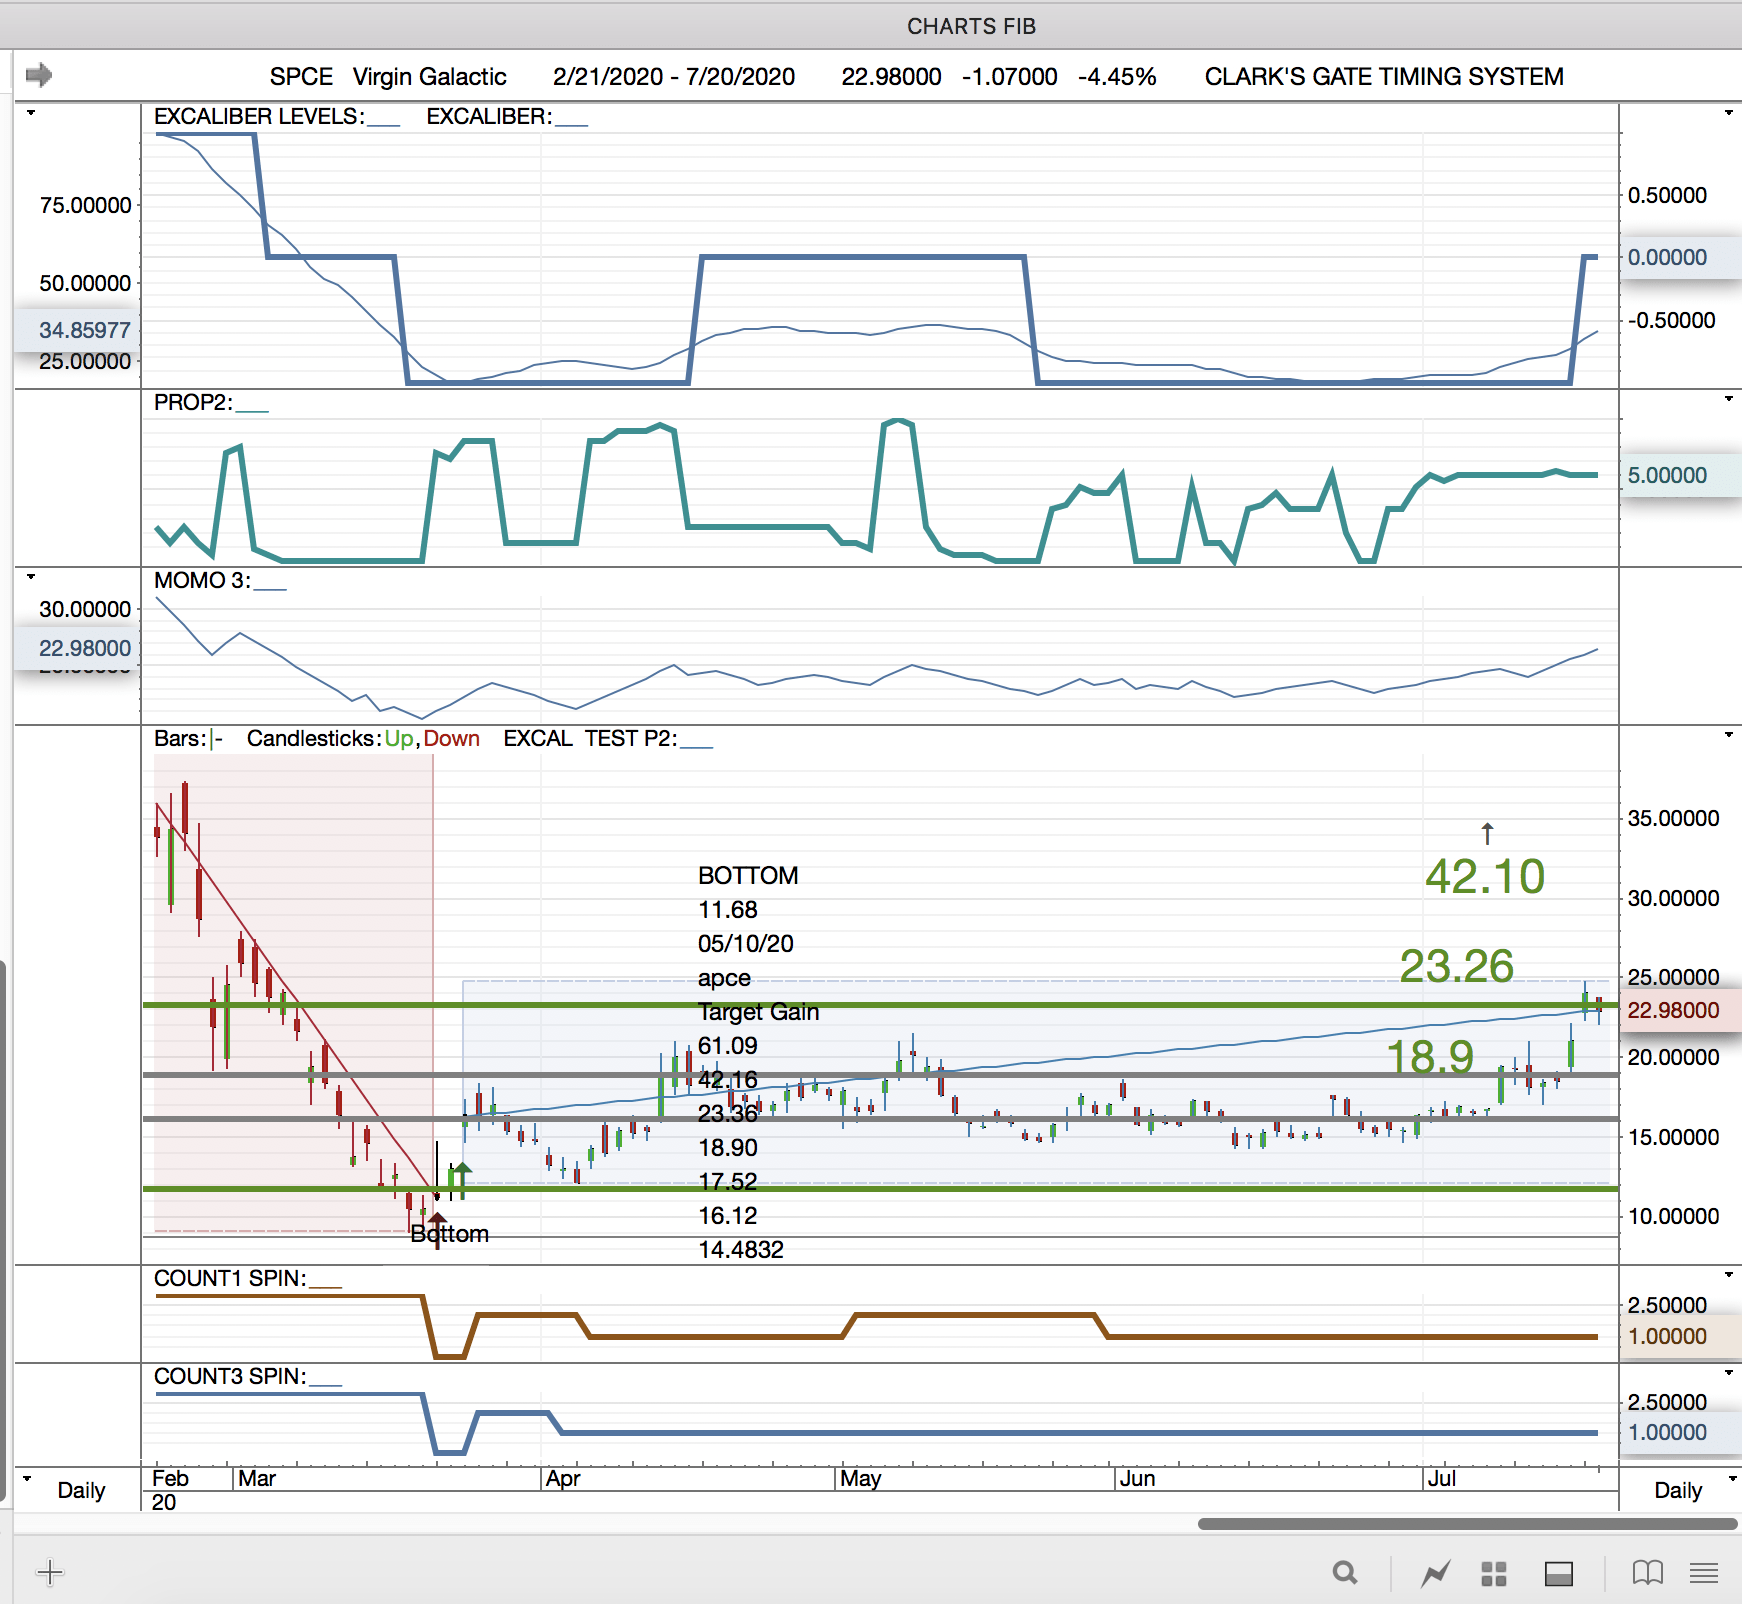Click the 5.00000 PROP2 value tag

[x=1680, y=475]
